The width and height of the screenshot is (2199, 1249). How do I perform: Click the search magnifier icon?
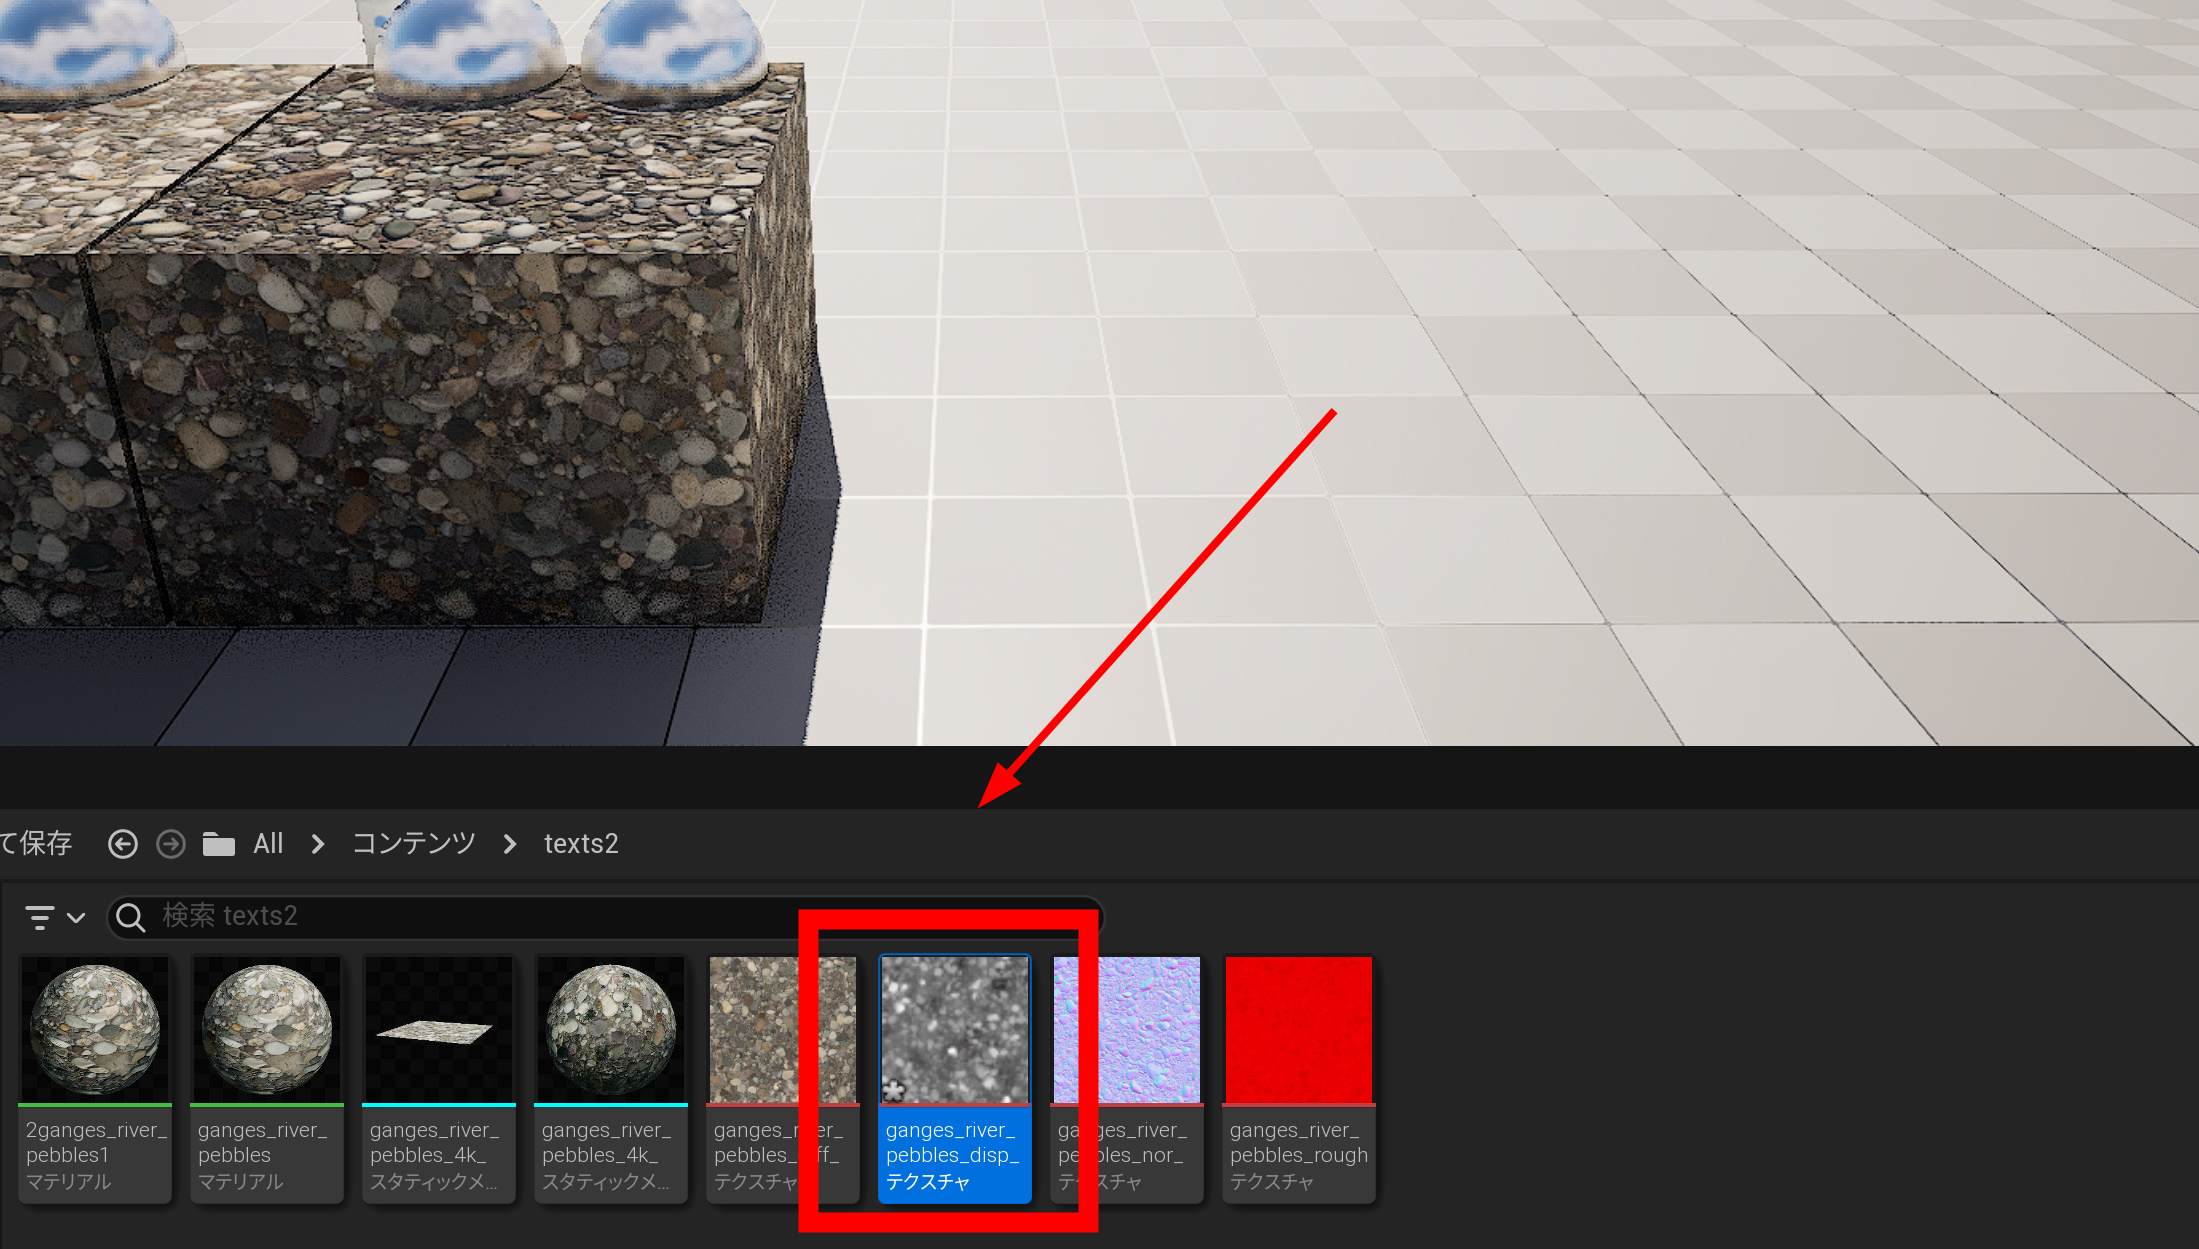(x=130, y=917)
